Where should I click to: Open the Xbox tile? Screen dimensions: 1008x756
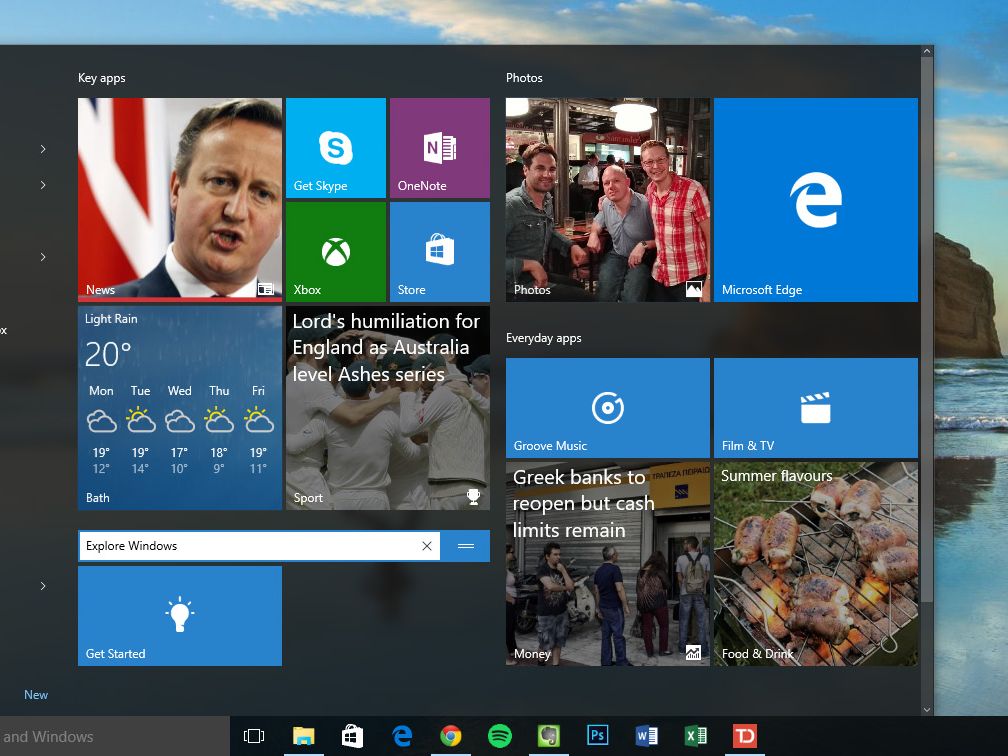[336, 252]
